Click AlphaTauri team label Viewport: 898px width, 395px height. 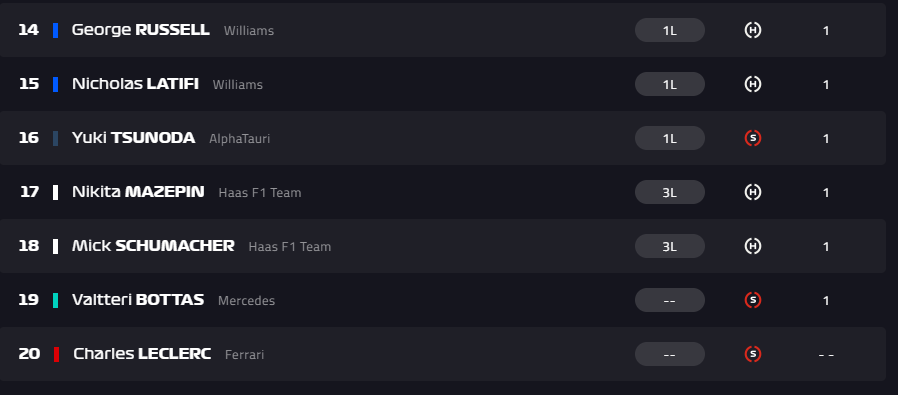click(x=239, y=139)
